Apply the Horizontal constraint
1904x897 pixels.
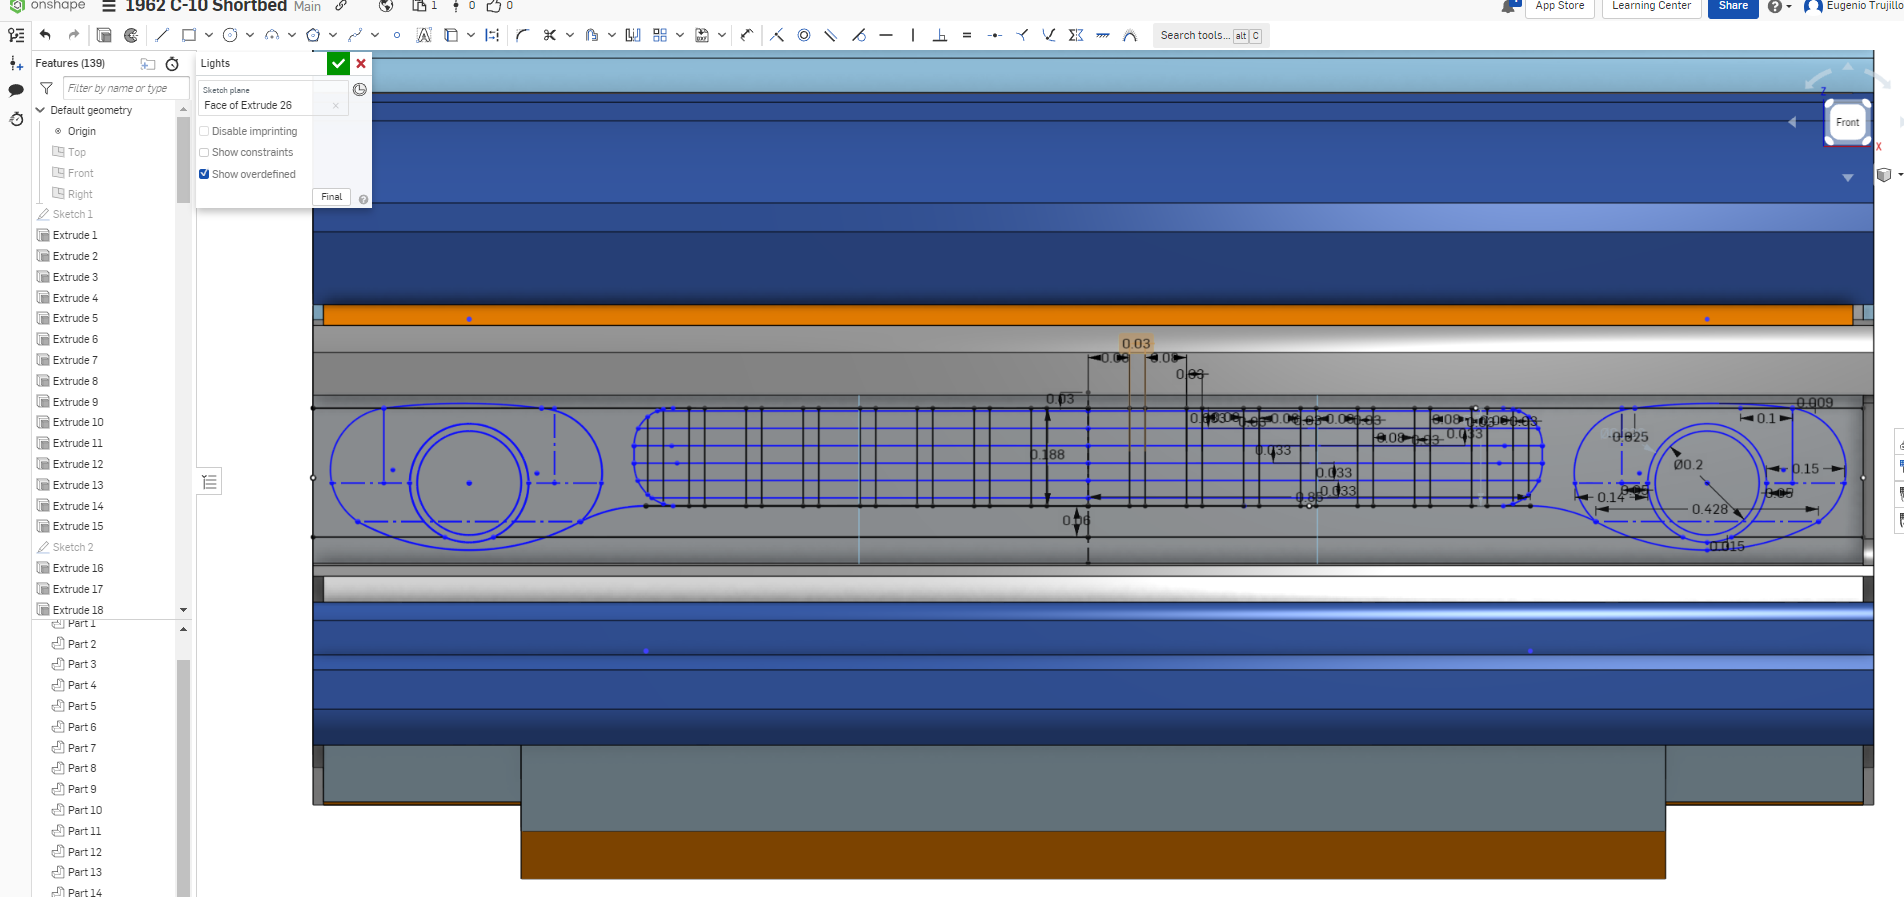(886, 35)
